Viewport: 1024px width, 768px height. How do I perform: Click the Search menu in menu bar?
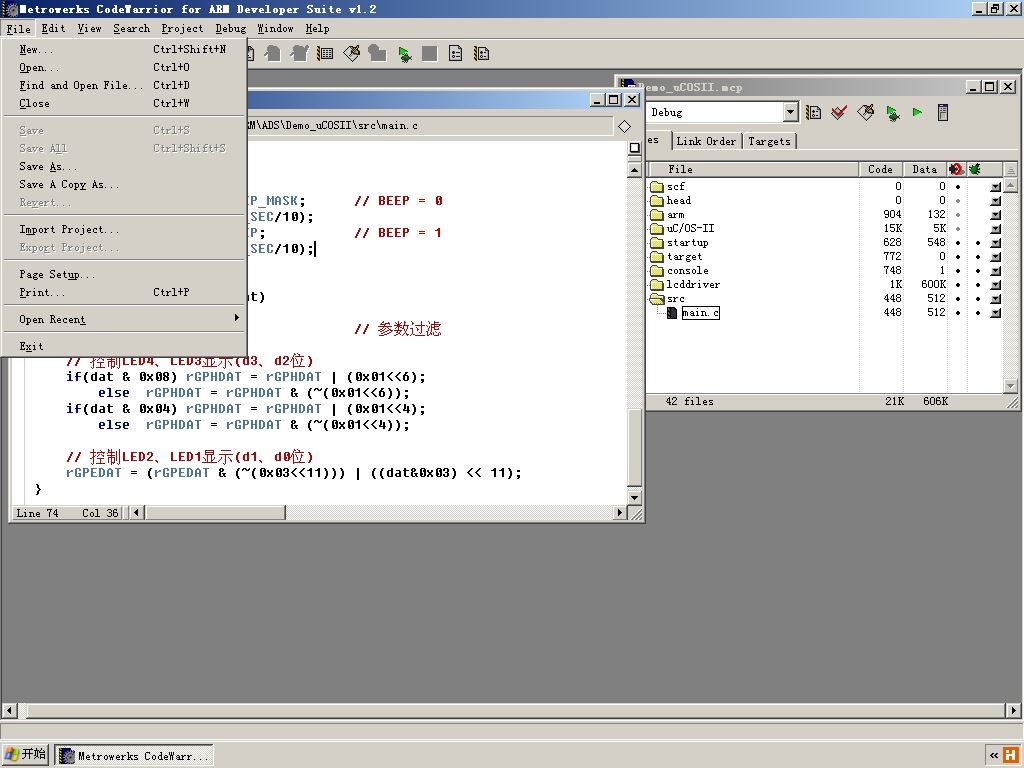point(131,29)
